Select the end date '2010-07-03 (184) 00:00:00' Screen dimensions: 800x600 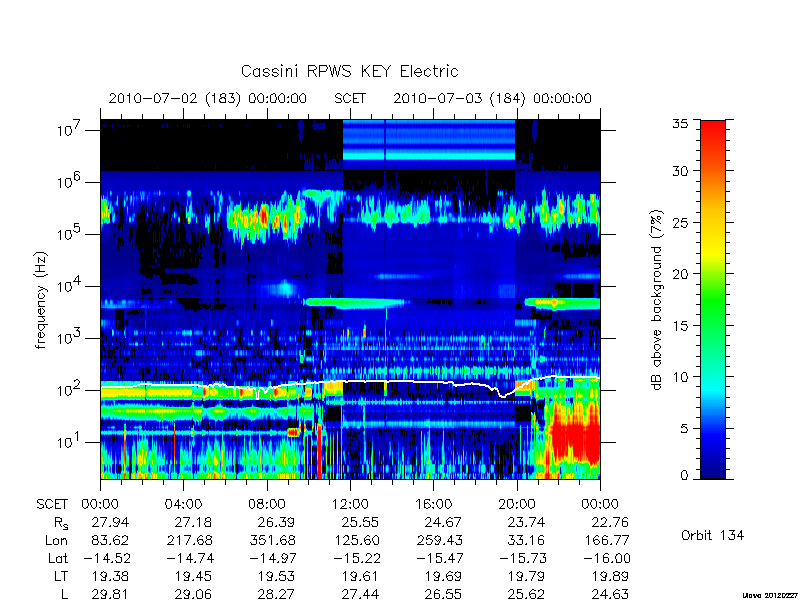(x=492, y=98)
